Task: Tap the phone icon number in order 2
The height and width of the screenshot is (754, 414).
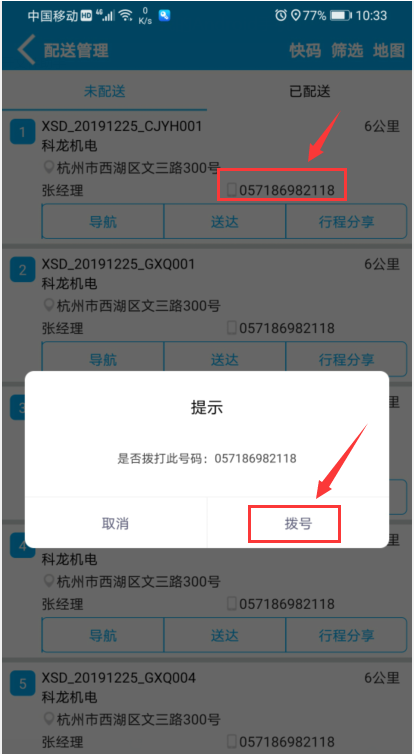Action: (281, 328)
